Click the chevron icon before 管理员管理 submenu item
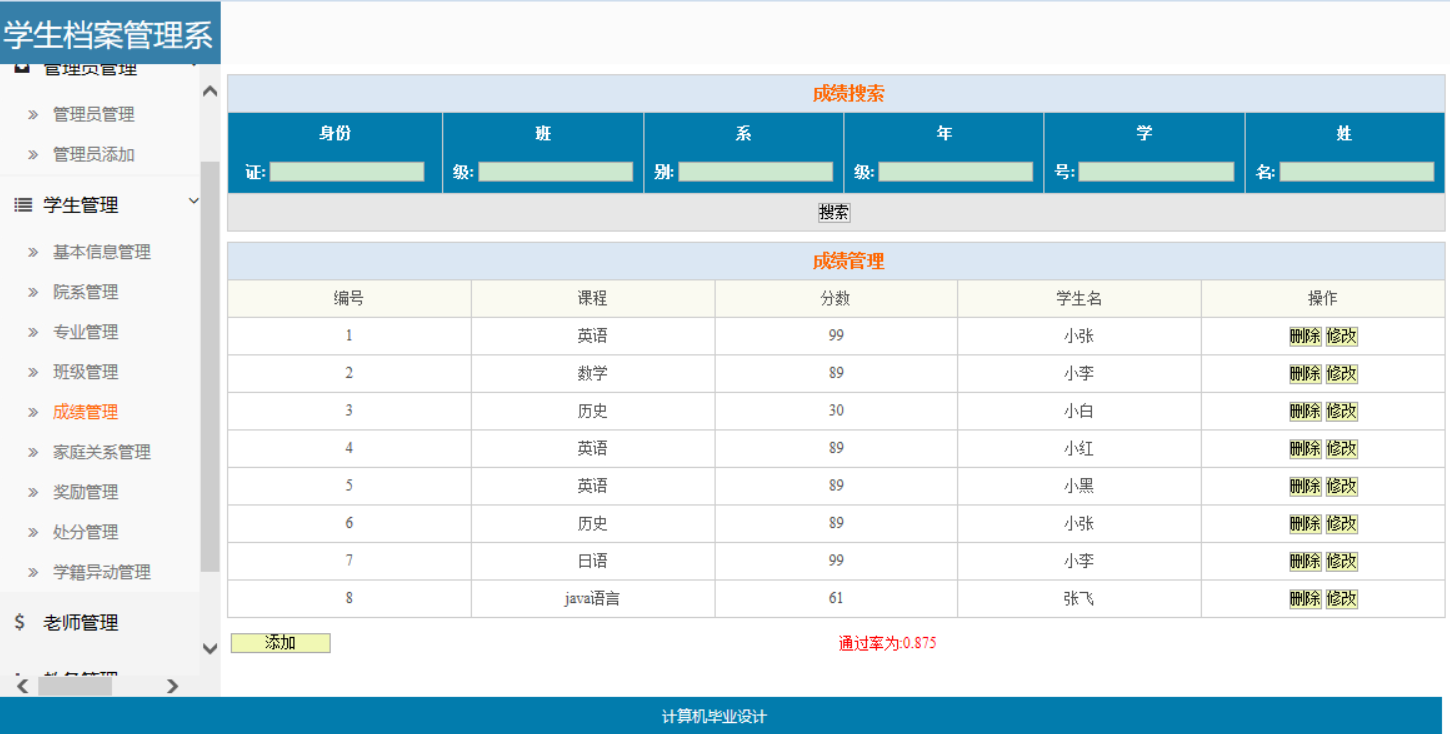This screenshot has height=734, width=1450. click(33, 115)
